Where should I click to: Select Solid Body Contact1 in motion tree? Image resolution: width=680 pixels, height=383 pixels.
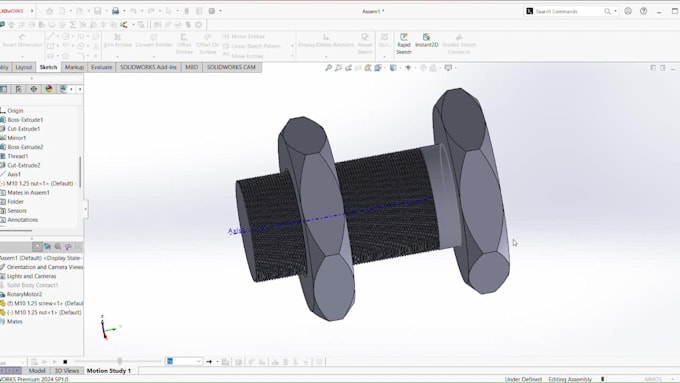coord(33,285)
